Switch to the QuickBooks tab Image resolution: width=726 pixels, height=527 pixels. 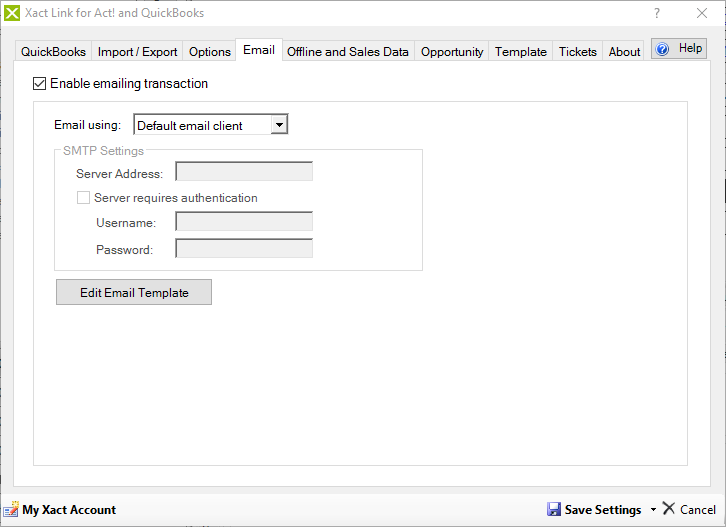click(53, 51)
